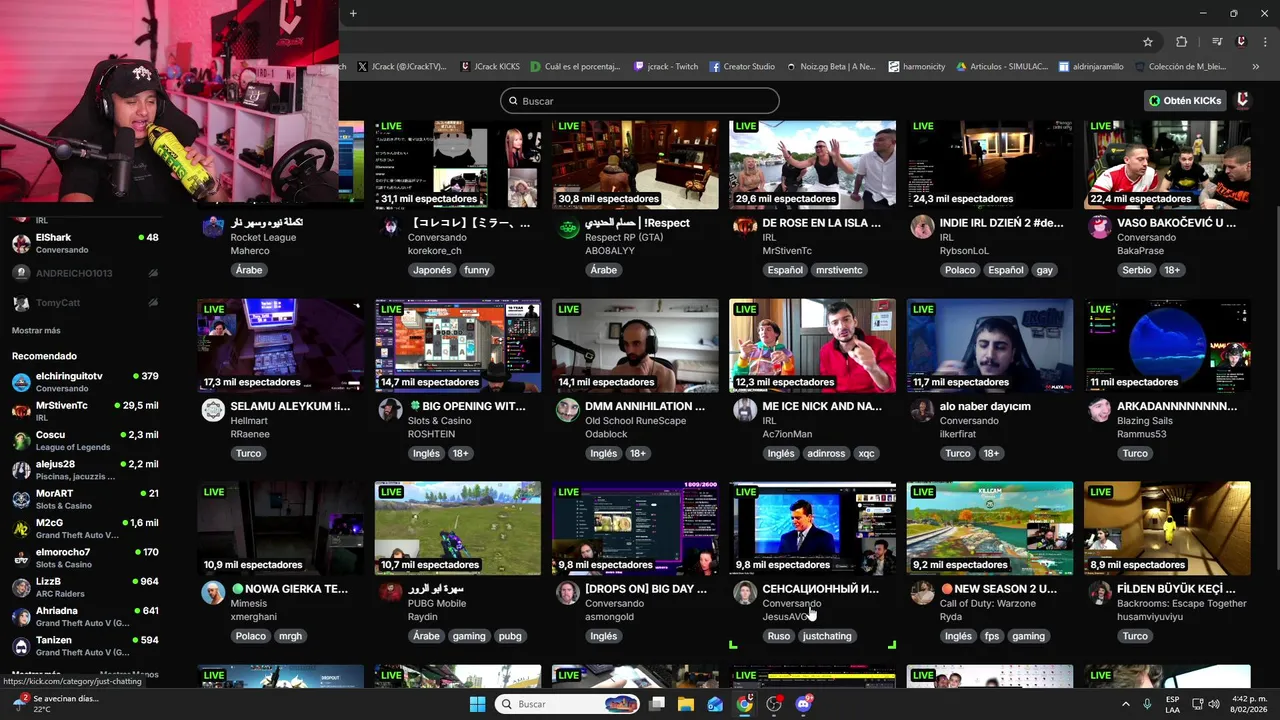Open Outlook from the taskbar

click(x=715, y=704)
